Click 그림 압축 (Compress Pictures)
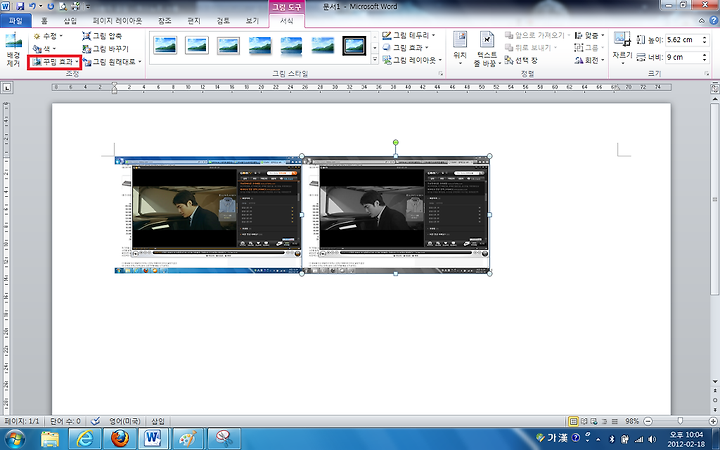Image resolution: width=720 pixels, height=450 pixels. point(102,36)
